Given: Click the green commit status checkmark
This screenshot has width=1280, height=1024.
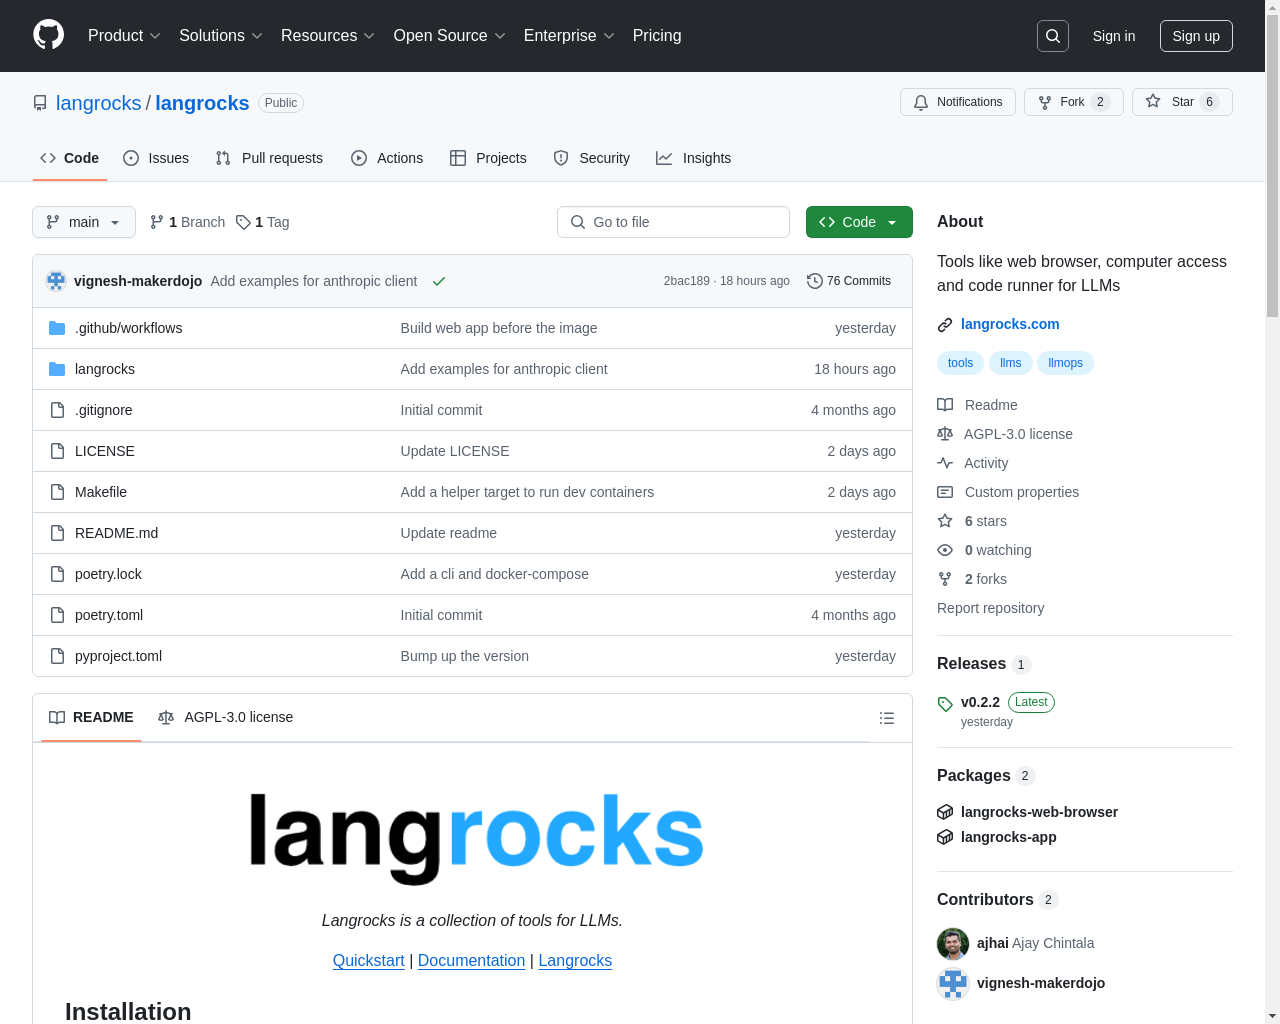Looking at the screenshot, I should click(438, 281).
